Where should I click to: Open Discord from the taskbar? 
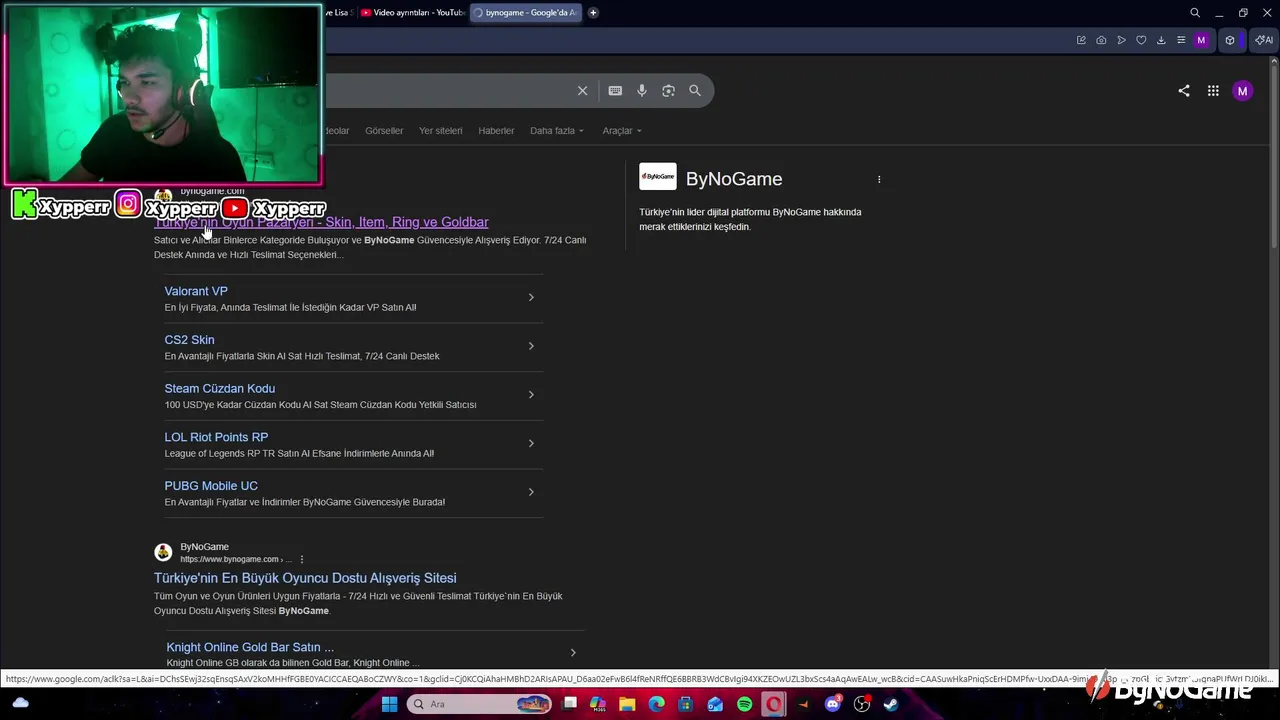(x=833, y=704)
